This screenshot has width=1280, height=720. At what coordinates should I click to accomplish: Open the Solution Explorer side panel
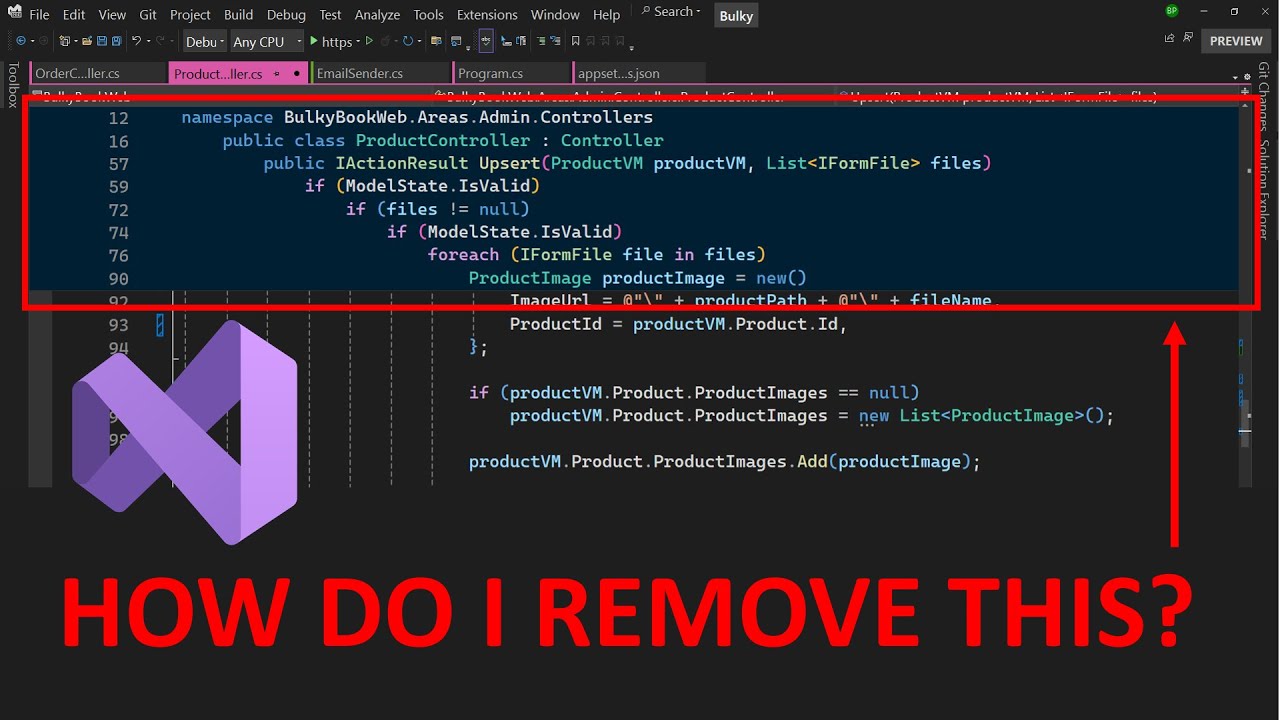click(1264, 190)
